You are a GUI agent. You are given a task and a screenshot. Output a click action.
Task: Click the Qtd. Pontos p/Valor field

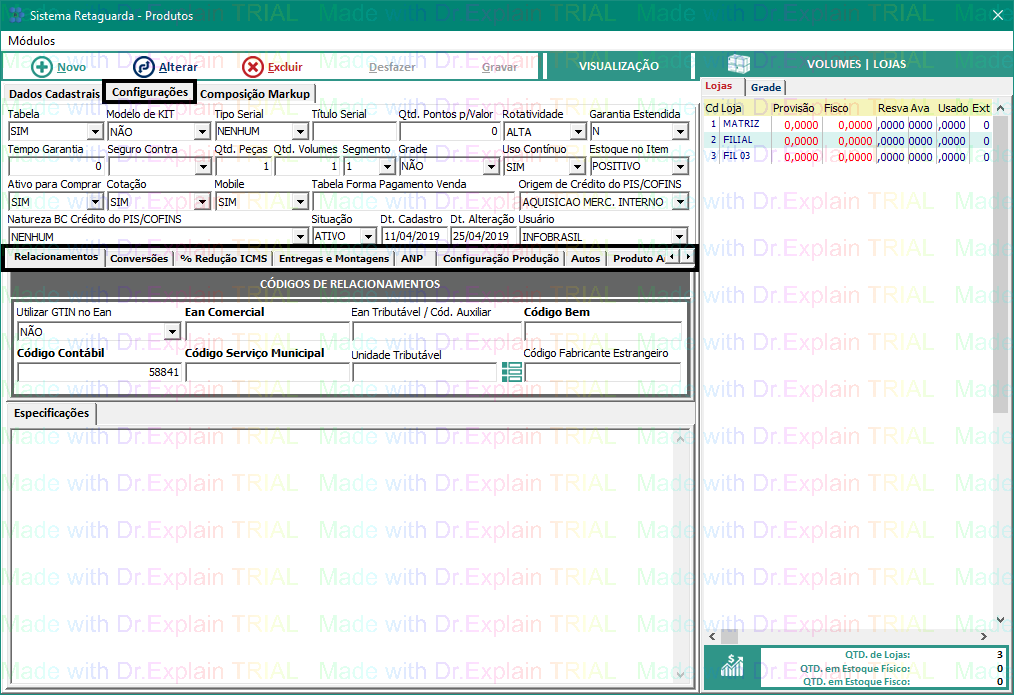pos(449,131)
